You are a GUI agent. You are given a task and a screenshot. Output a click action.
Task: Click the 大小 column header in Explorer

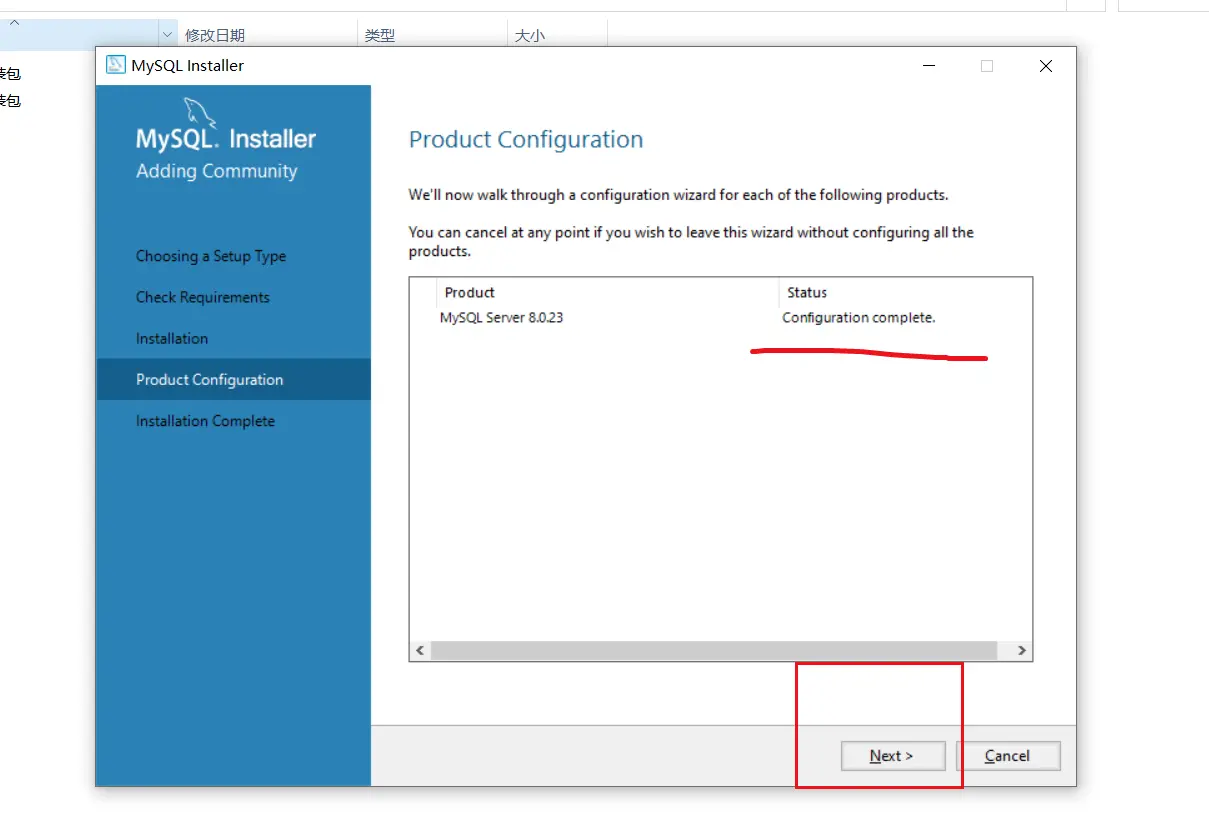pos(529,35)
